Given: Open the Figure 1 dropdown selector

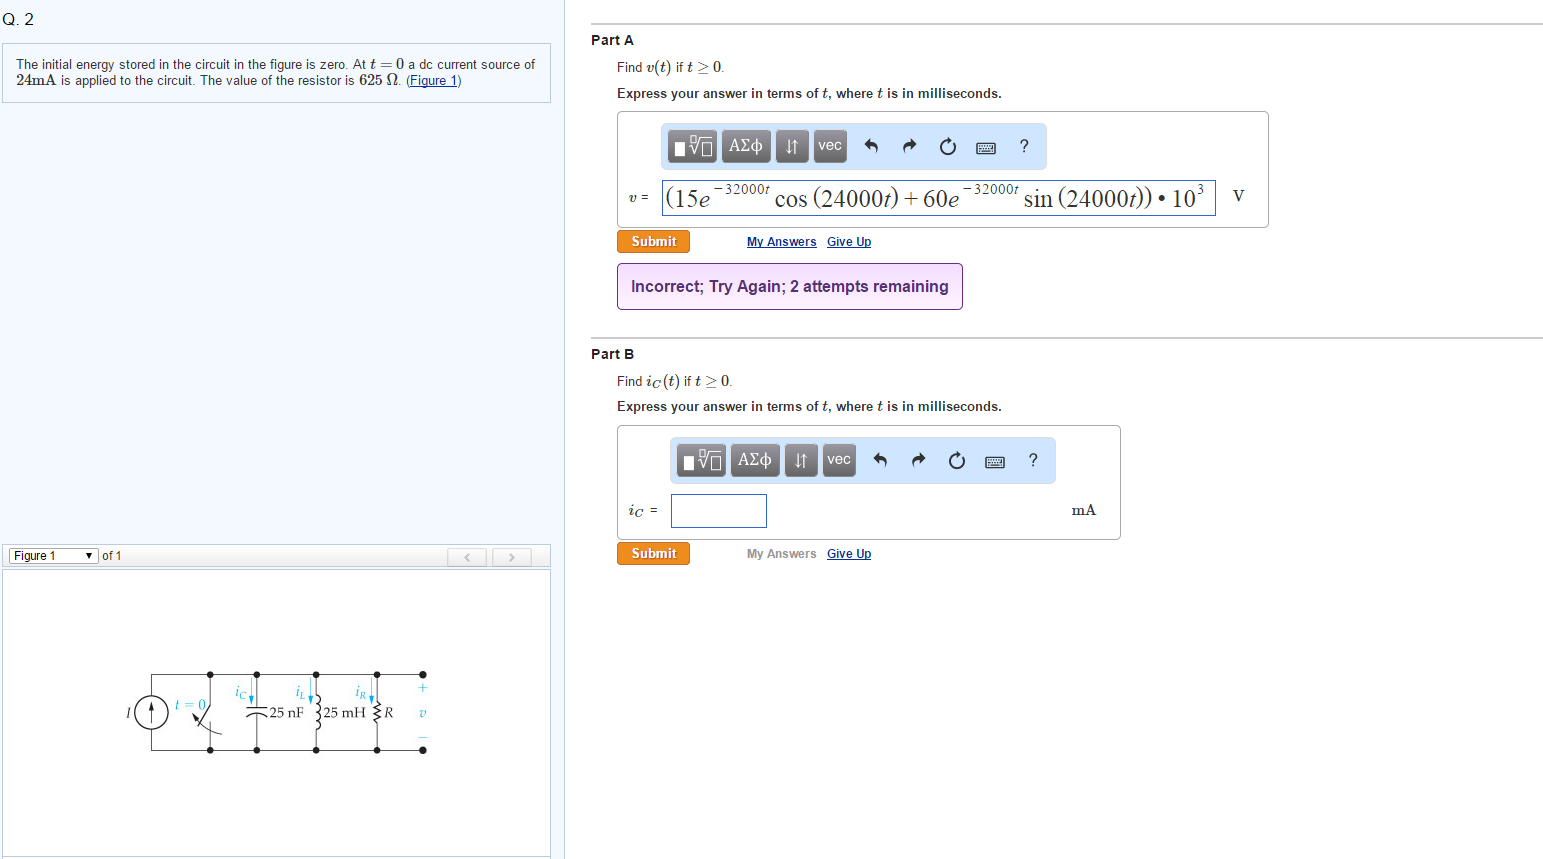Looking at the screenshot, I should click(52, 555).
